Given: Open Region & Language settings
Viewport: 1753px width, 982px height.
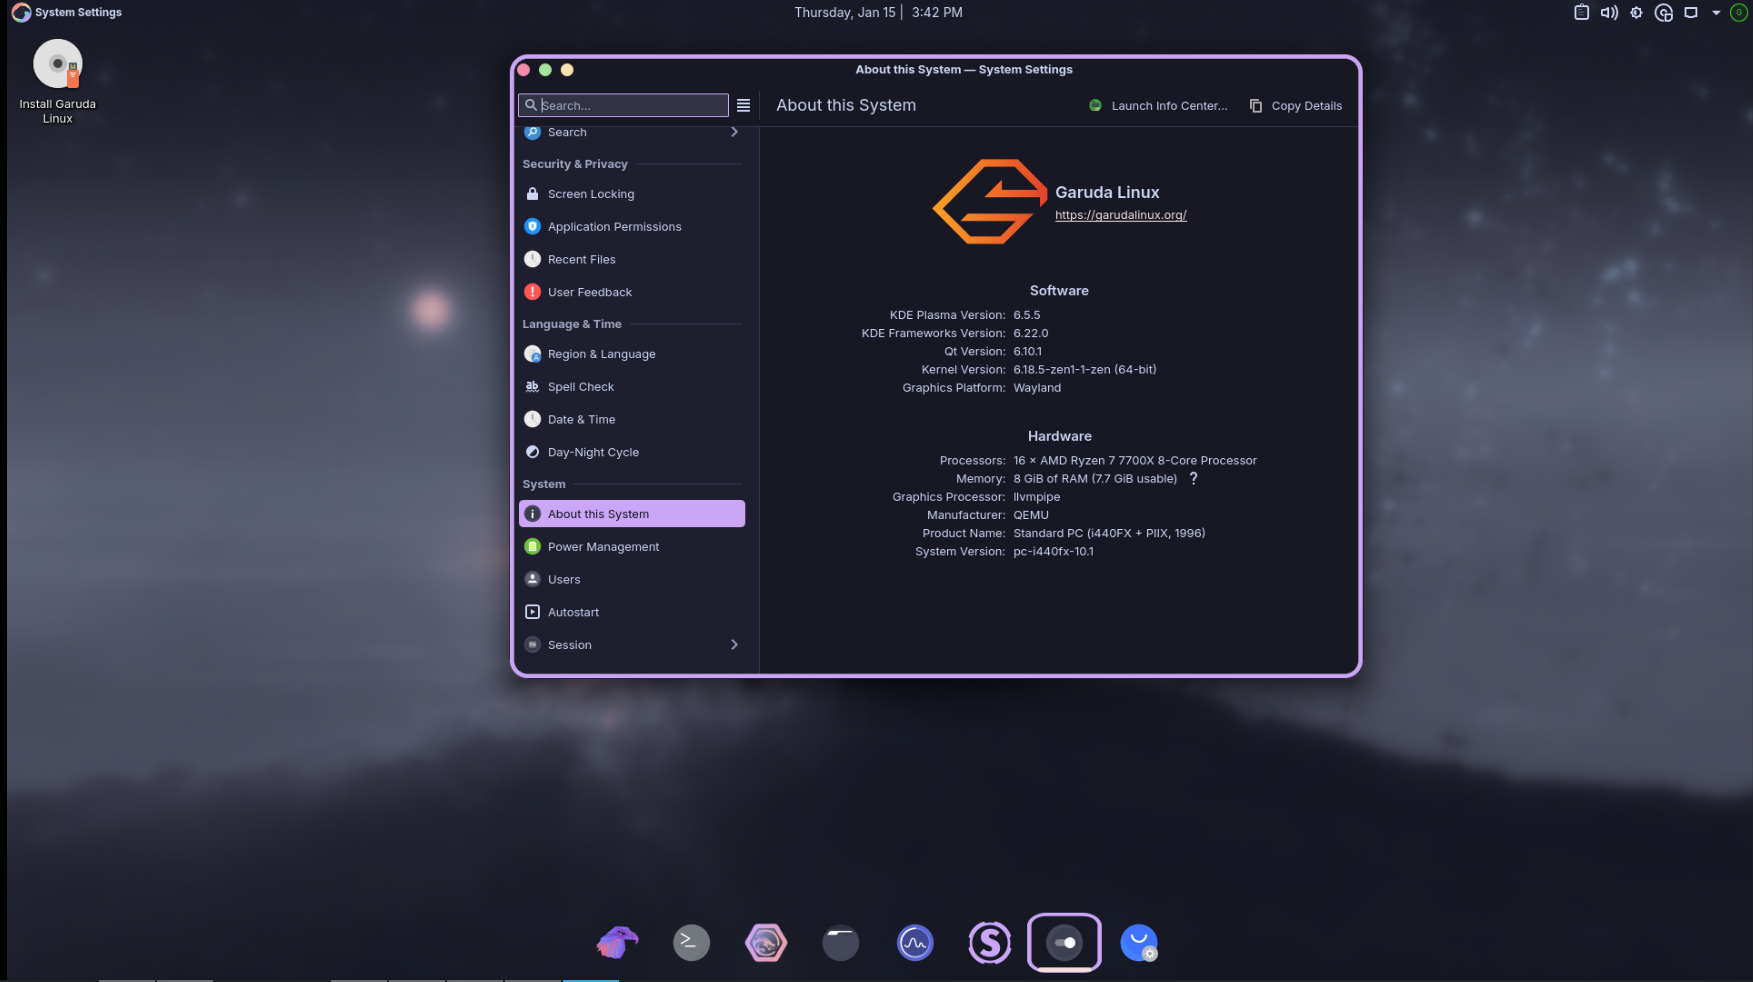Looking at the screenshot, I should tap(632, 354).
